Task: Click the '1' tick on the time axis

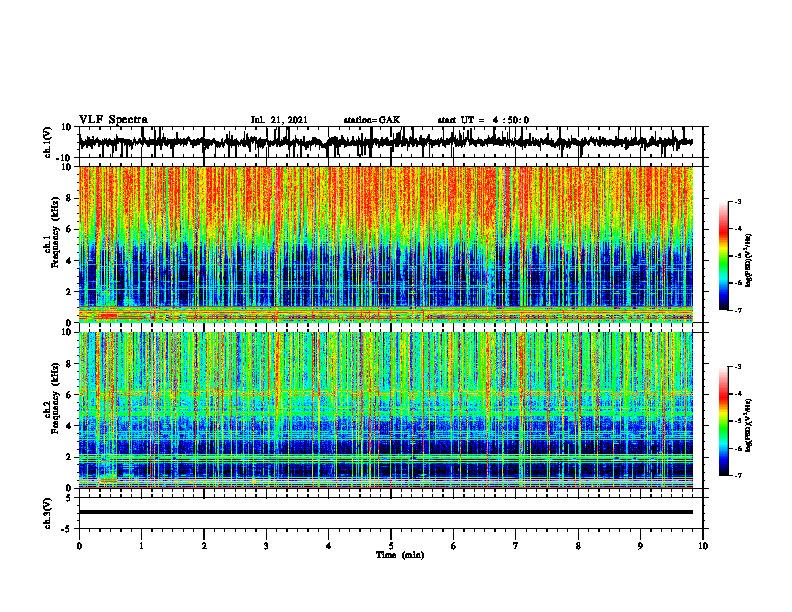Action: pyautogui.click(x=142, y=546)
